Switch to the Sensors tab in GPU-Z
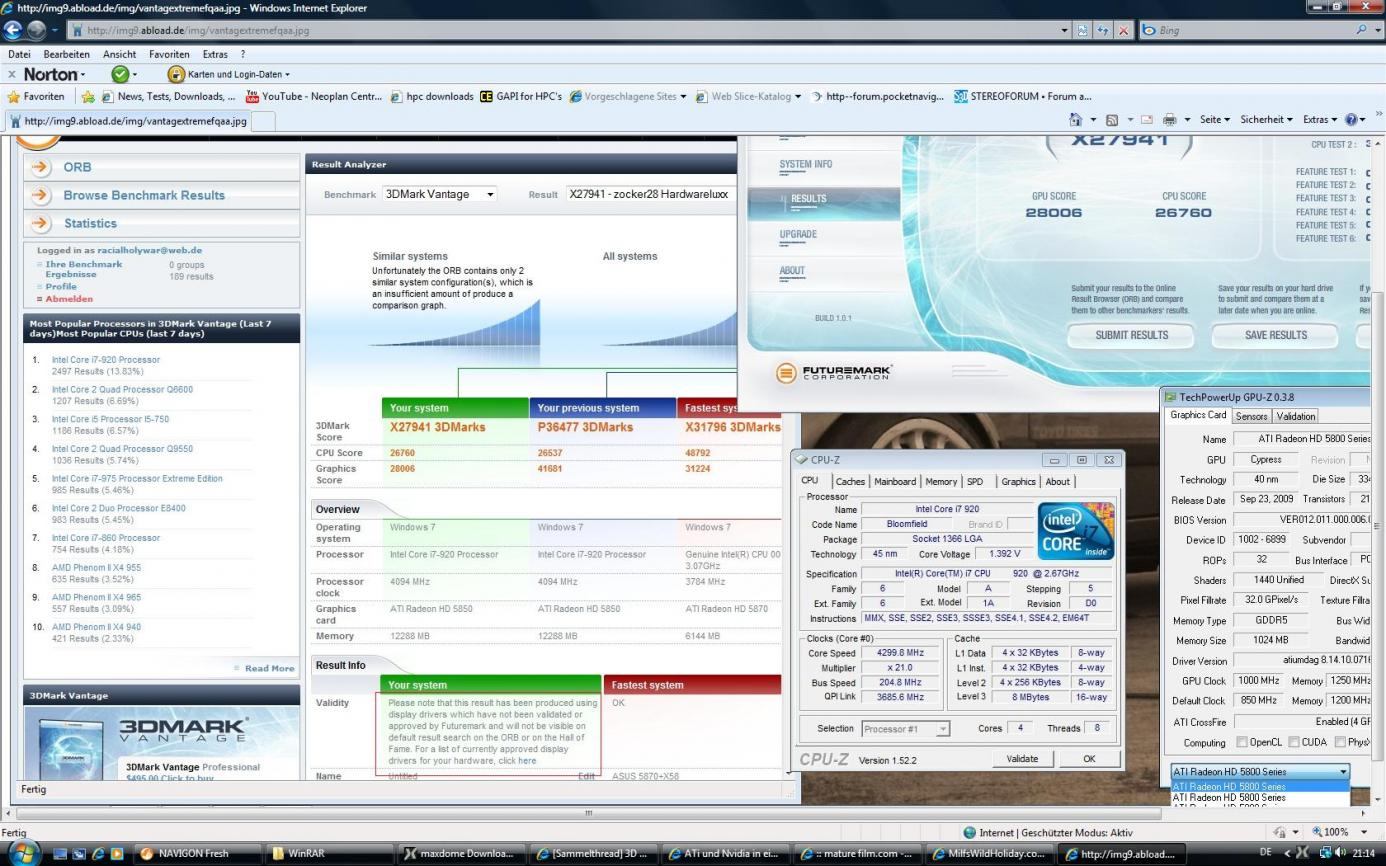1386x866 pixels. [1251, 416]
